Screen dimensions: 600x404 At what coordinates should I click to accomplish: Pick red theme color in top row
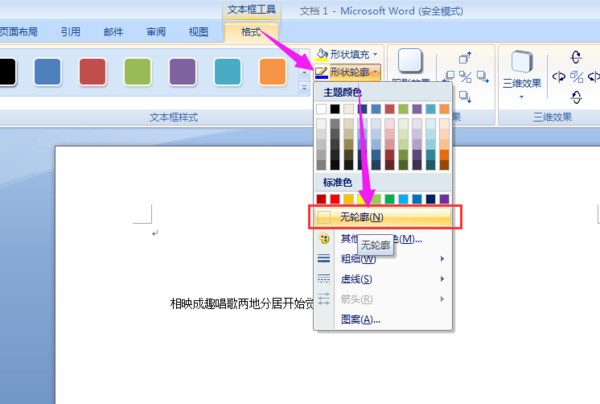coord(390,109)
